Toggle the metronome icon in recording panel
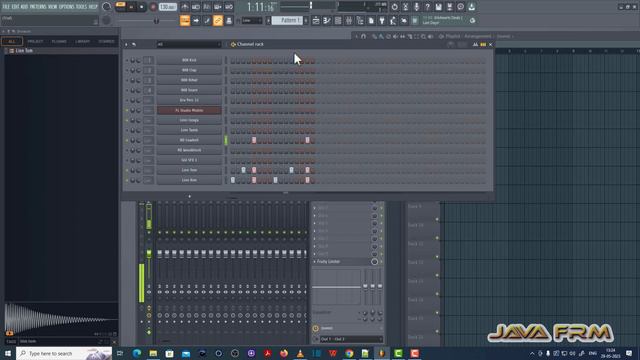 [x=185, y=7]
